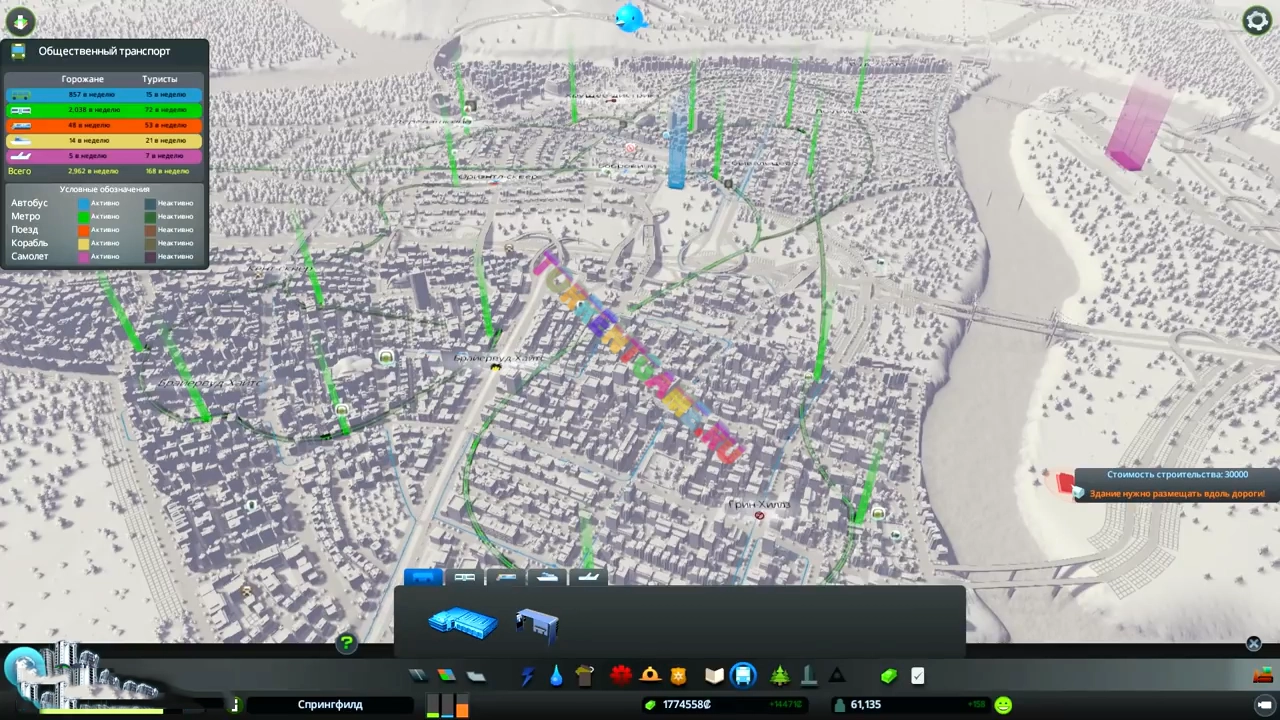Viewport: 1280px width, 720px height.
Task: Open the settings gear menu
Action: click(1257, 21)
